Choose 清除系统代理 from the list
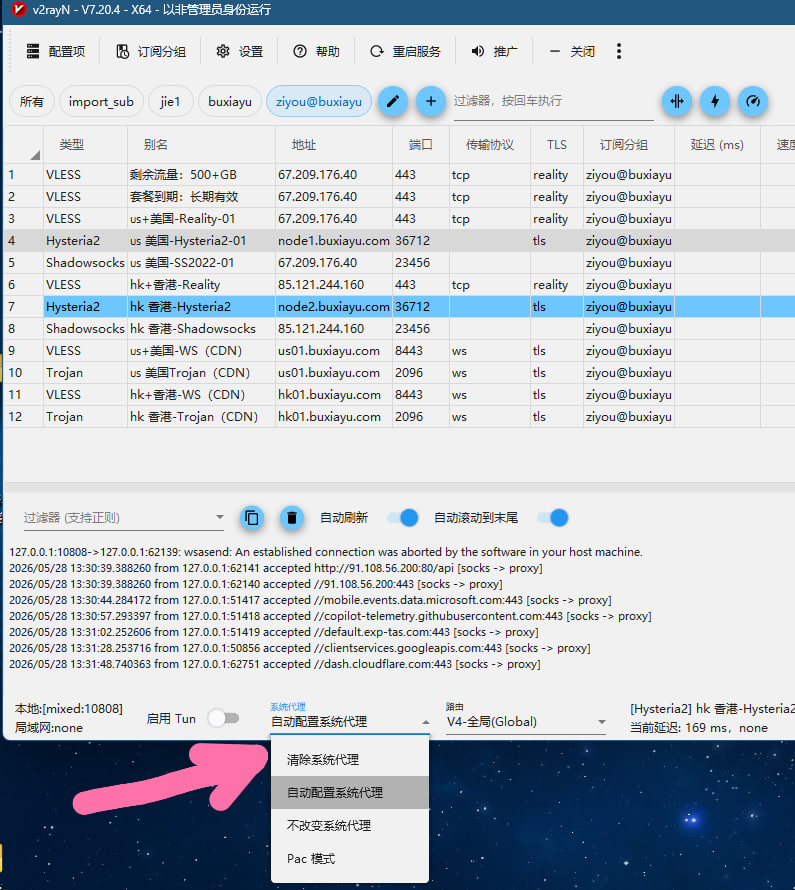795x890 pixels. pos(350,760)
